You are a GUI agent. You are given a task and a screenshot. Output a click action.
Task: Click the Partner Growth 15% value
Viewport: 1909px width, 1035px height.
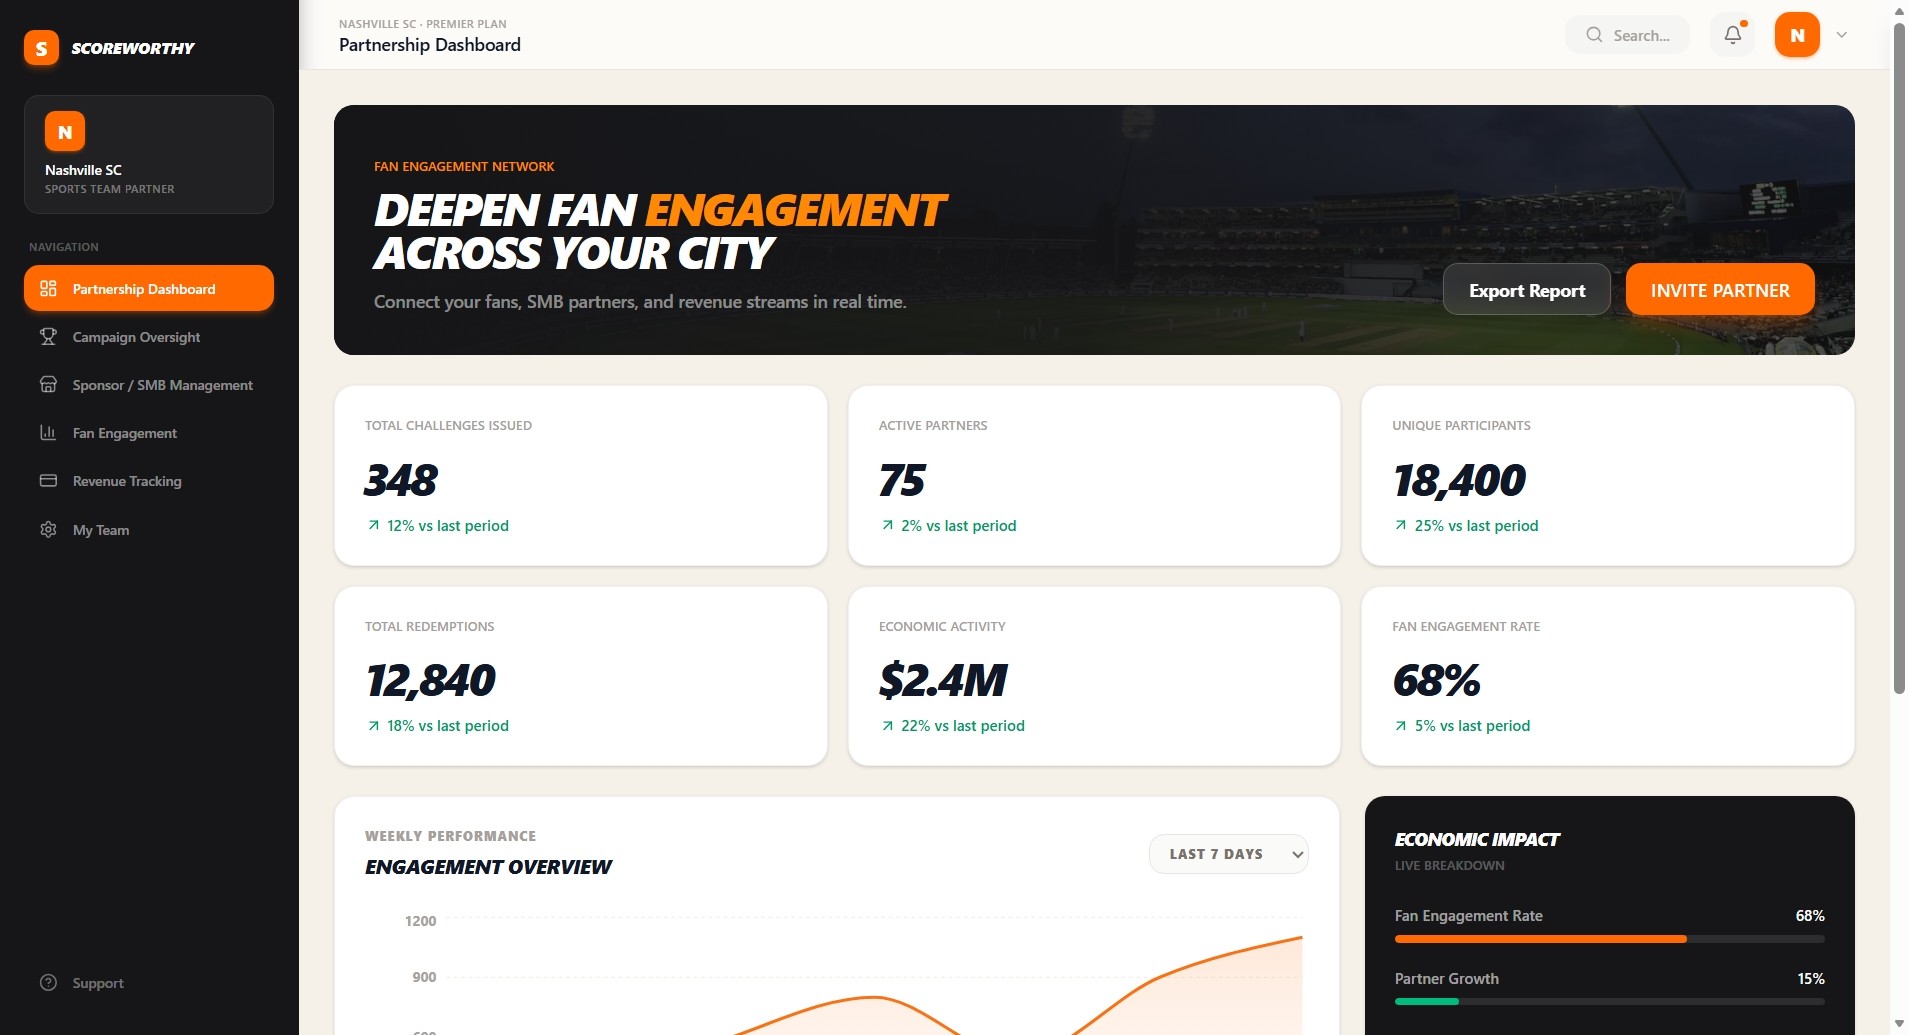tap(1811, 979)
